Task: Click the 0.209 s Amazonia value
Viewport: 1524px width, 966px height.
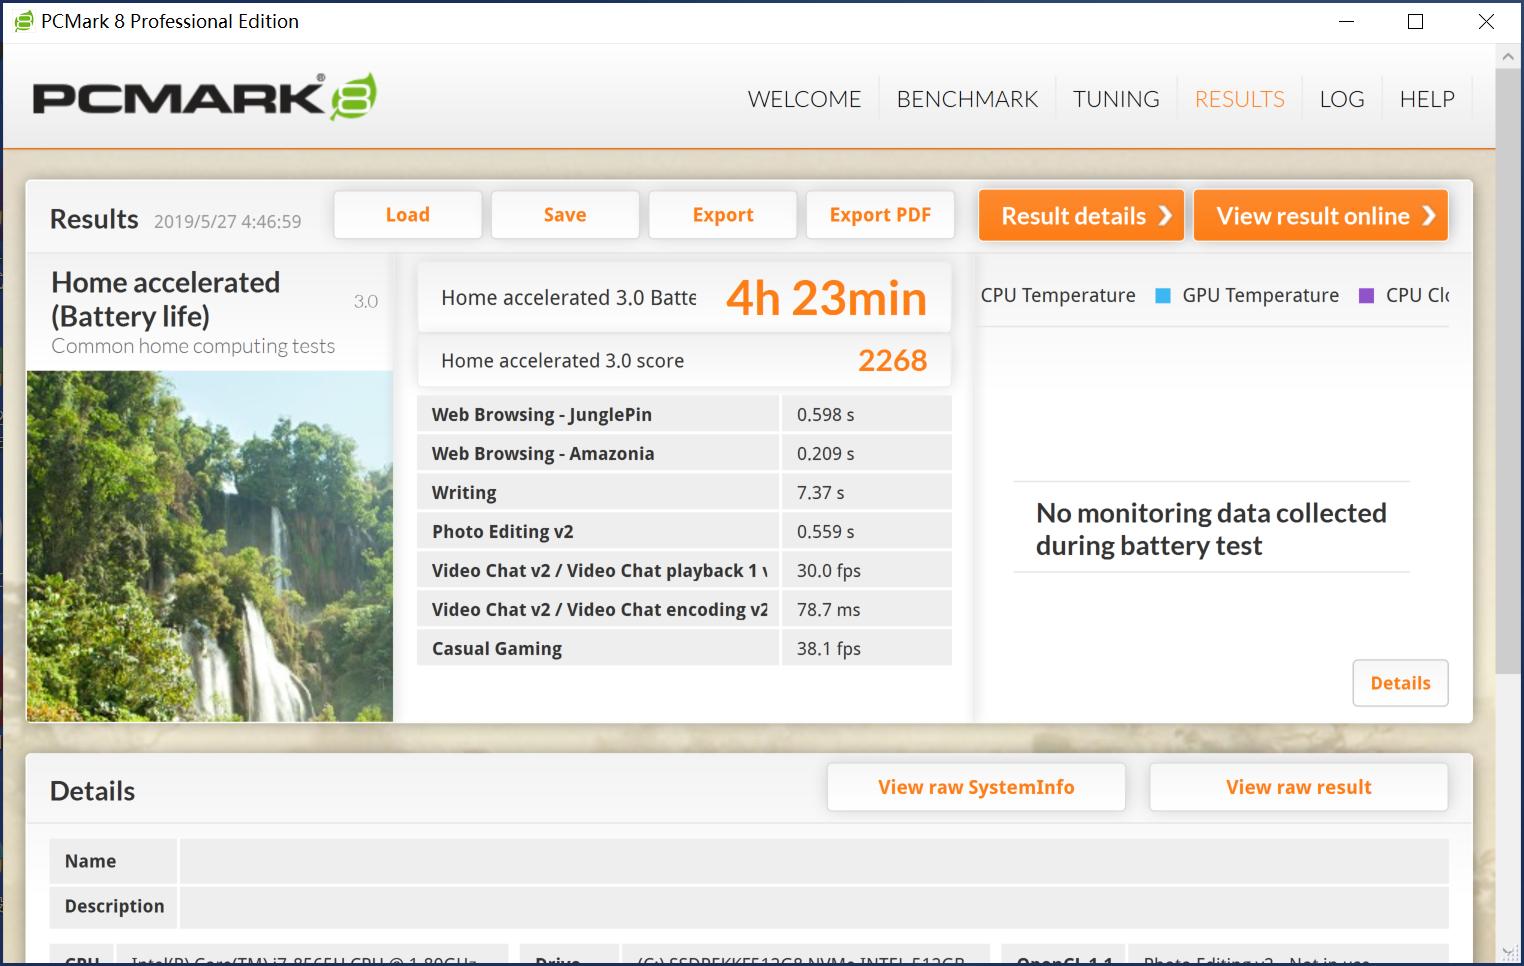Action: [825, 453]
